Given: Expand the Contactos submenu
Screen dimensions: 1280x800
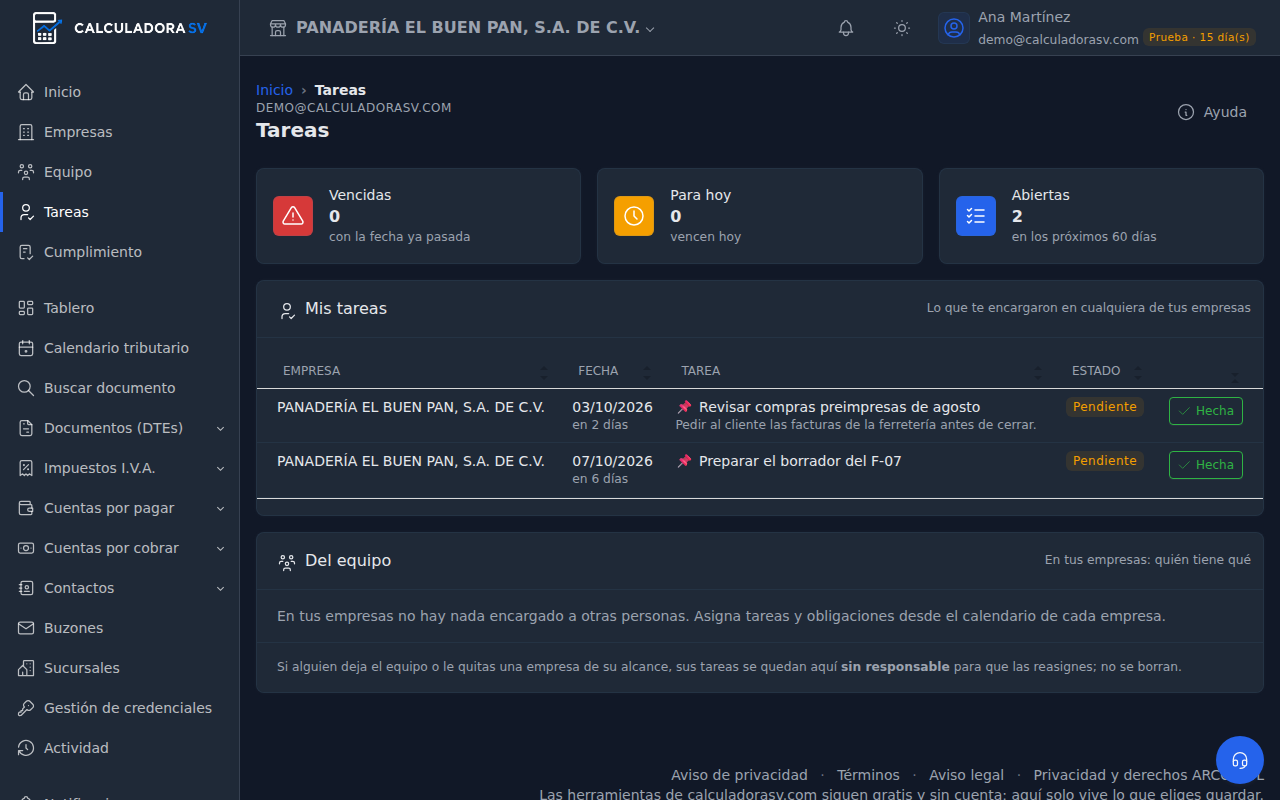Looking at the screenshot, I should click(x=220, y=588).
